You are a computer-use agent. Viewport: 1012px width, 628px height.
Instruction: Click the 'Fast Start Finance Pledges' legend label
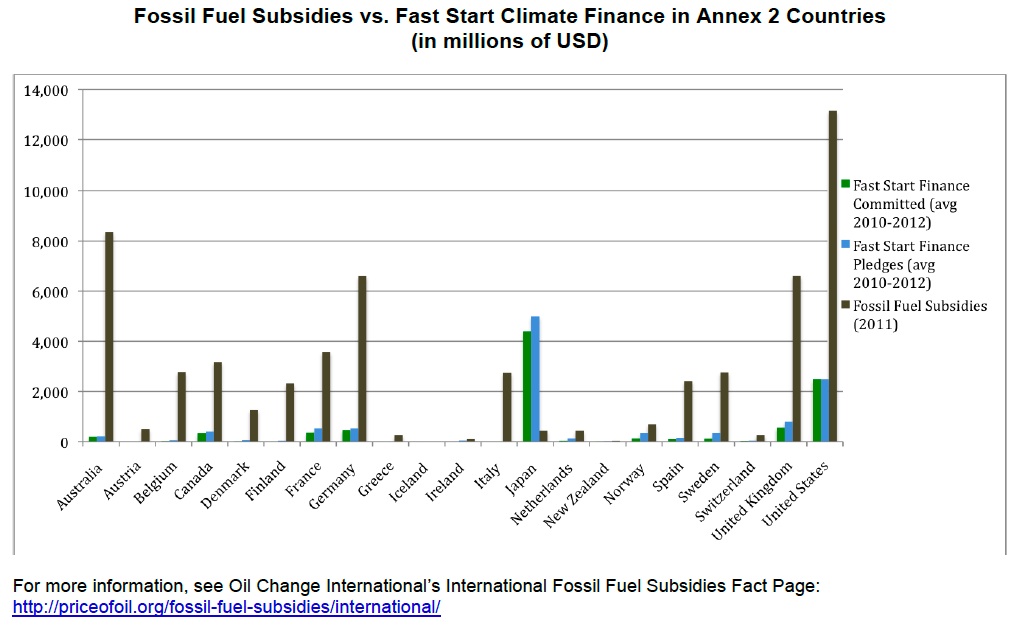911,265
